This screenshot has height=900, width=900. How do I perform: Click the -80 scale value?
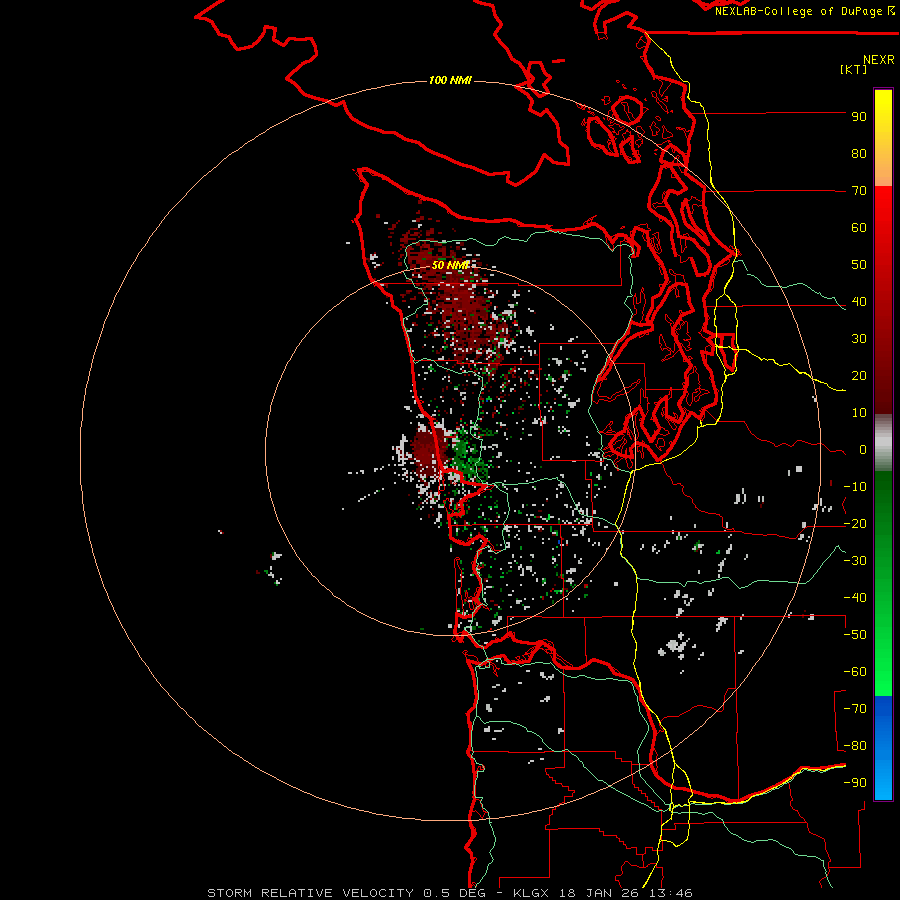[x=855, y=746]
